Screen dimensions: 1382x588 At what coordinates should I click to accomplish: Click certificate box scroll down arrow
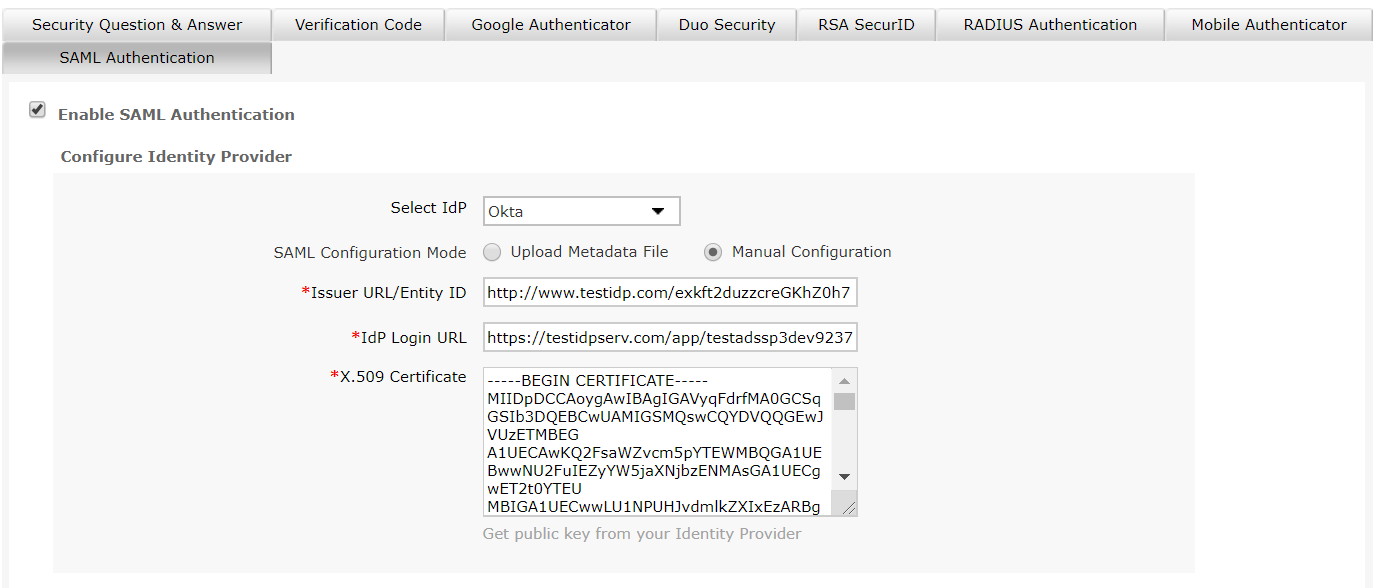[844, 477]
